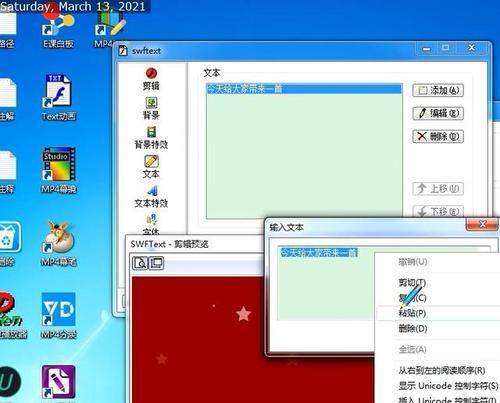500x403 pixels.
Task: Open the dark round U desktop icon
Action: (10, 382)
